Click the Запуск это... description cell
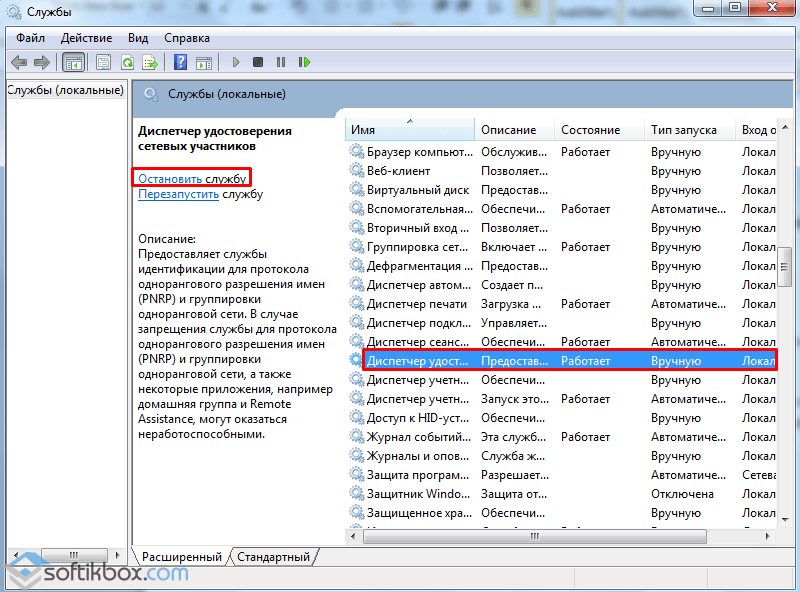800x592 pixels. pyautogui.click(x=514, y=399)
